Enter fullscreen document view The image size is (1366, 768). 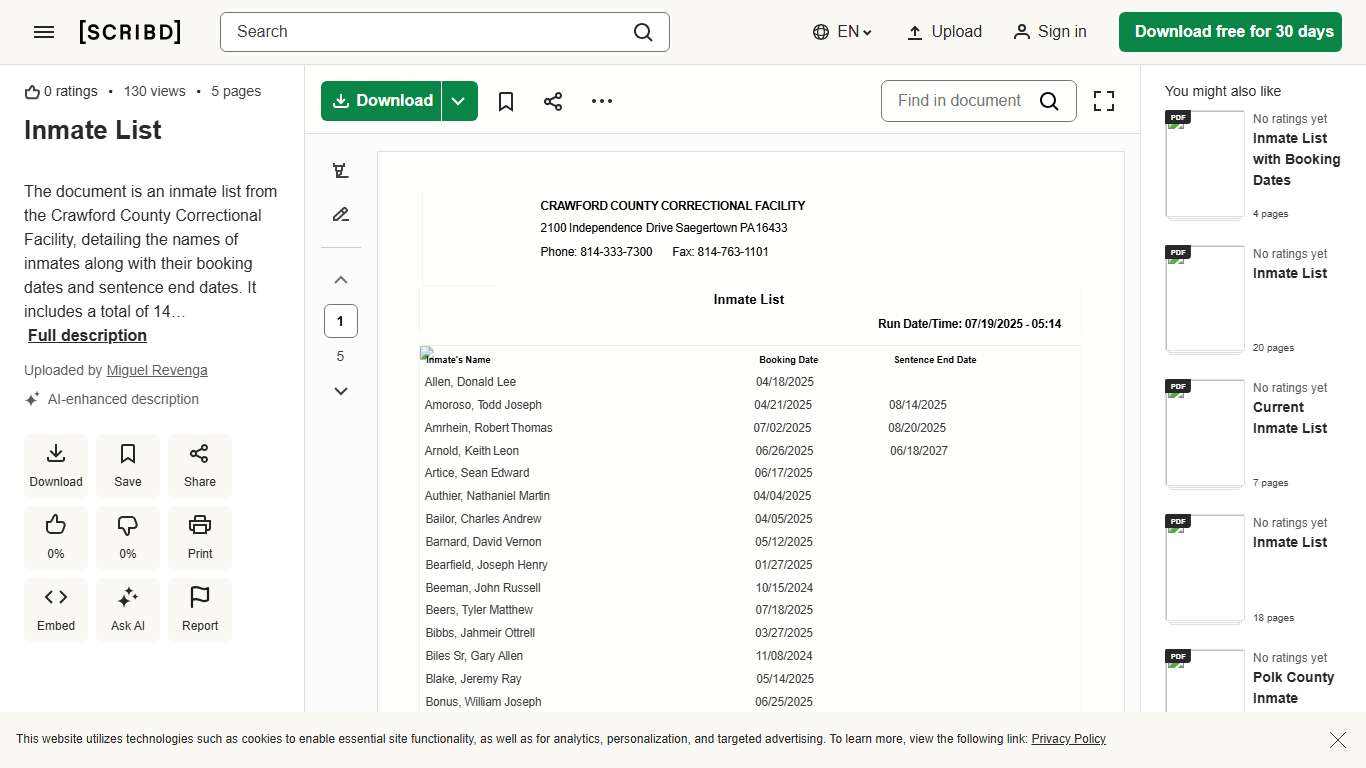pyautogui.click(x=1103, y=100)
